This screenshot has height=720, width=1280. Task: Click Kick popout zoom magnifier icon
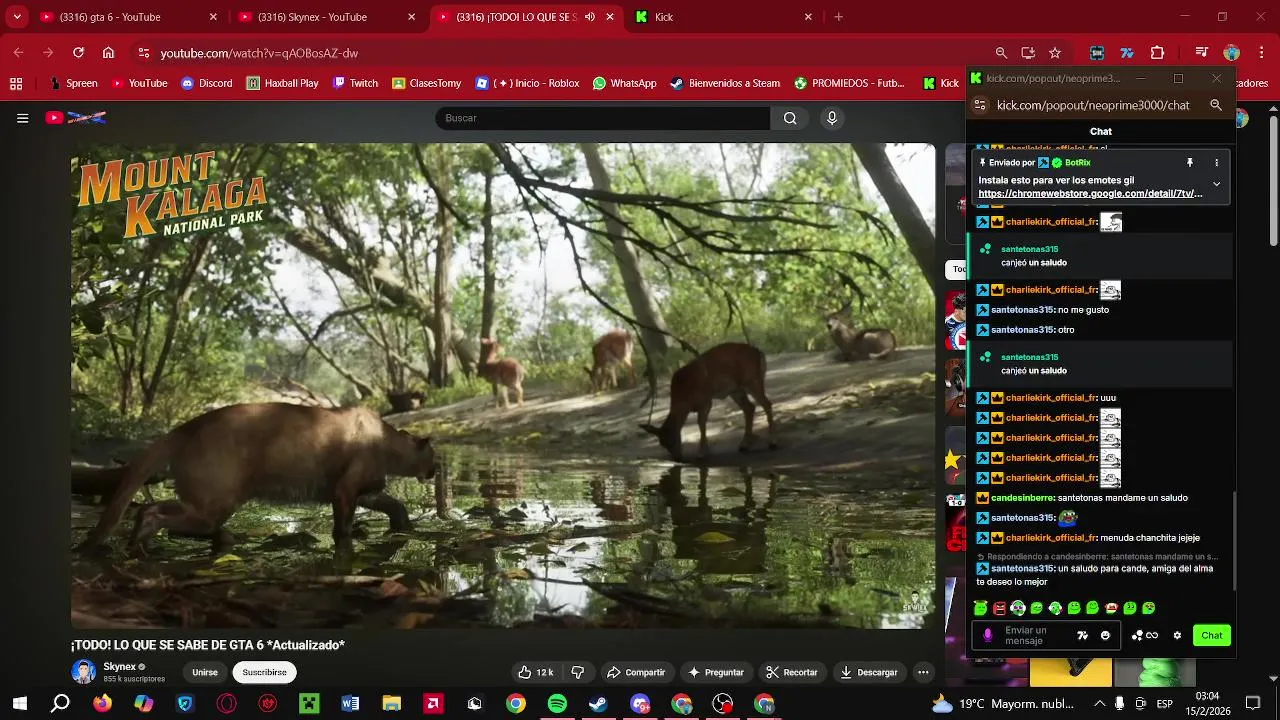tap(1216, 105)
